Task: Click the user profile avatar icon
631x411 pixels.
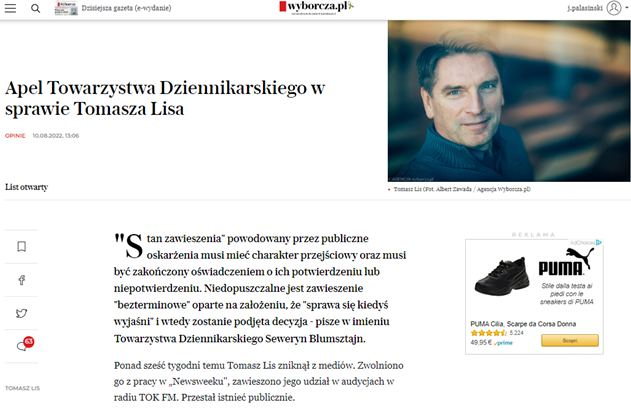Action: [x=614, y=8]
